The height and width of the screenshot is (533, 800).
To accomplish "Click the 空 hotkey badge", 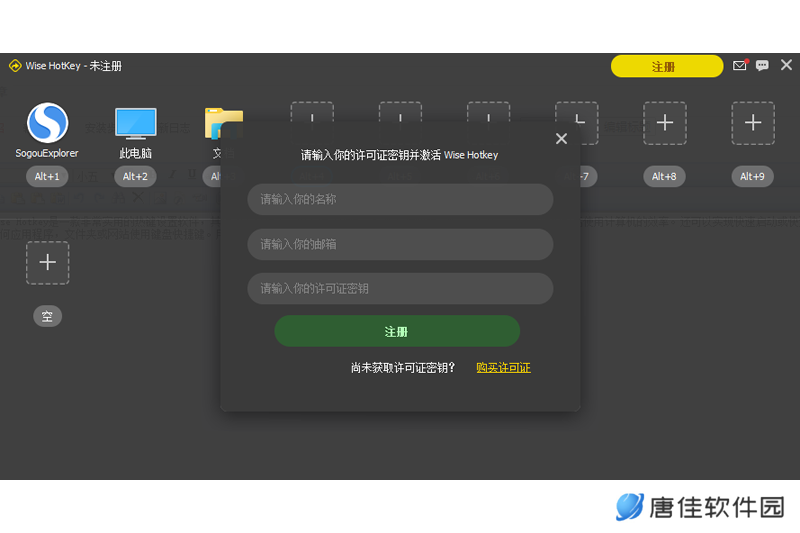I will click(x=47, y=316).
